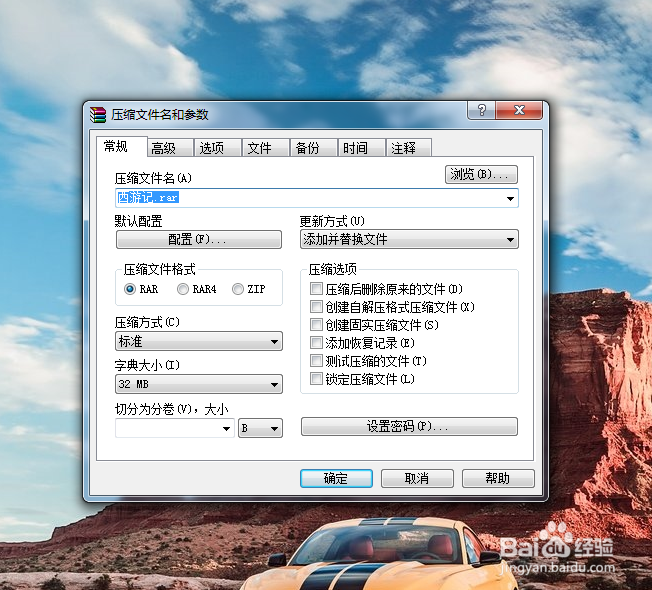This screenshot has height=590, width=652.
Task: Click the split volume size combo box
Action: click(175, 428)
